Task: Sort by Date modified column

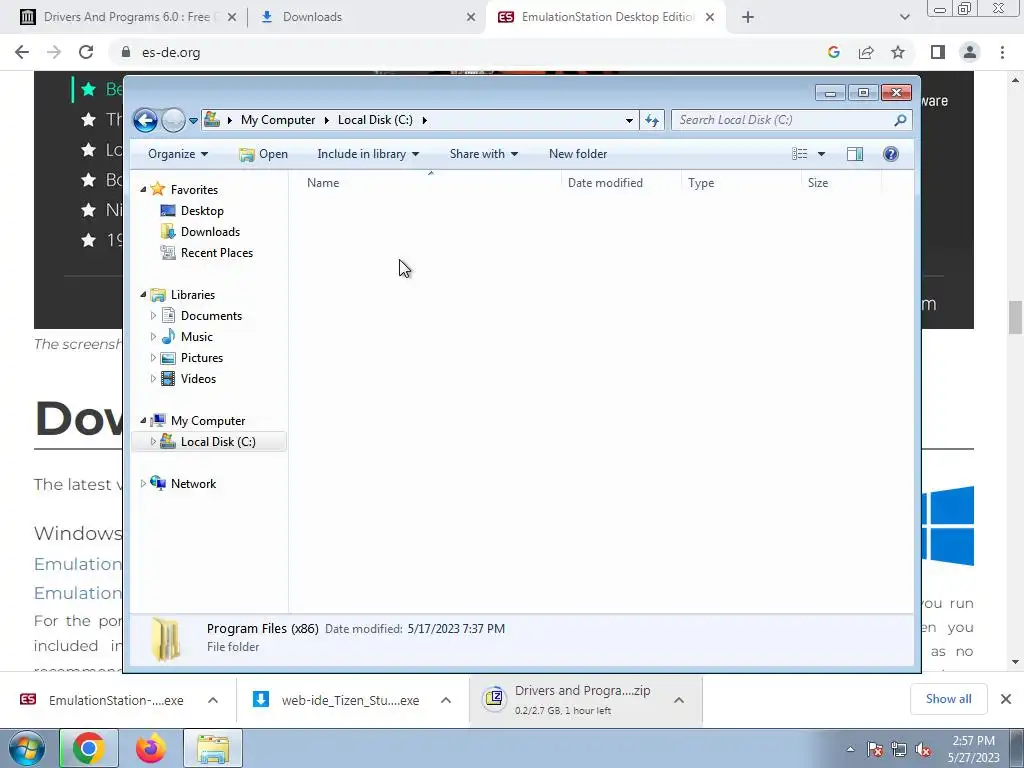Action: (x=621, y=183)
